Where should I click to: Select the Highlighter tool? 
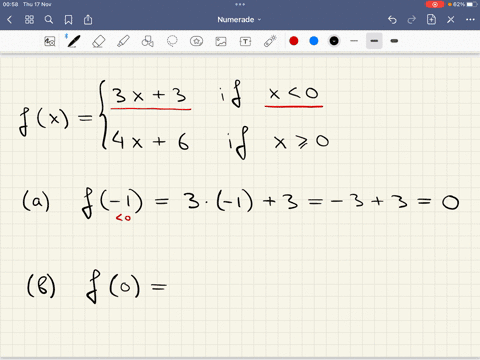tap(123, 41)
